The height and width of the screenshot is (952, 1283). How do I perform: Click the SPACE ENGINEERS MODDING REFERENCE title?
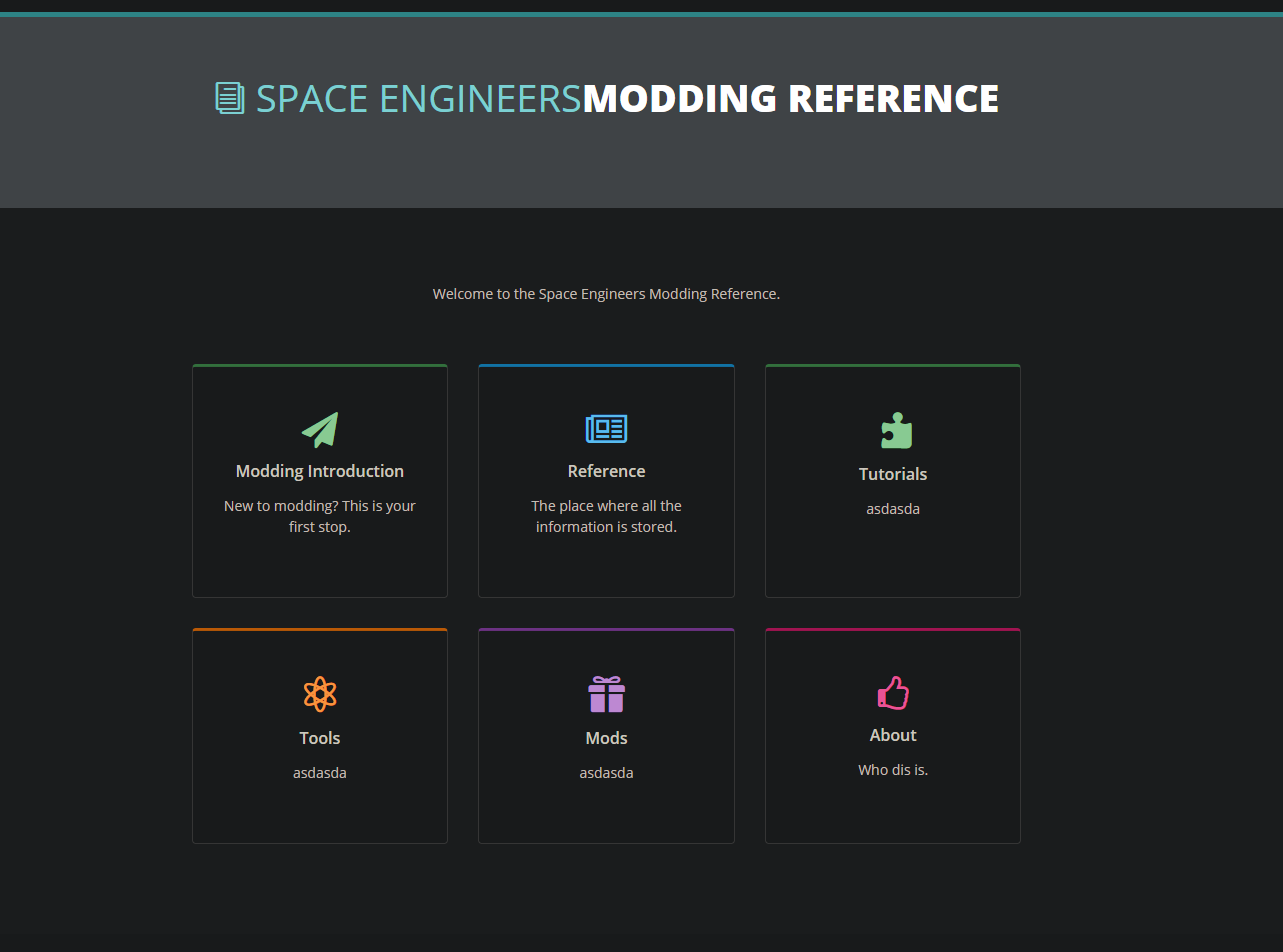click(x=608, y=98)
